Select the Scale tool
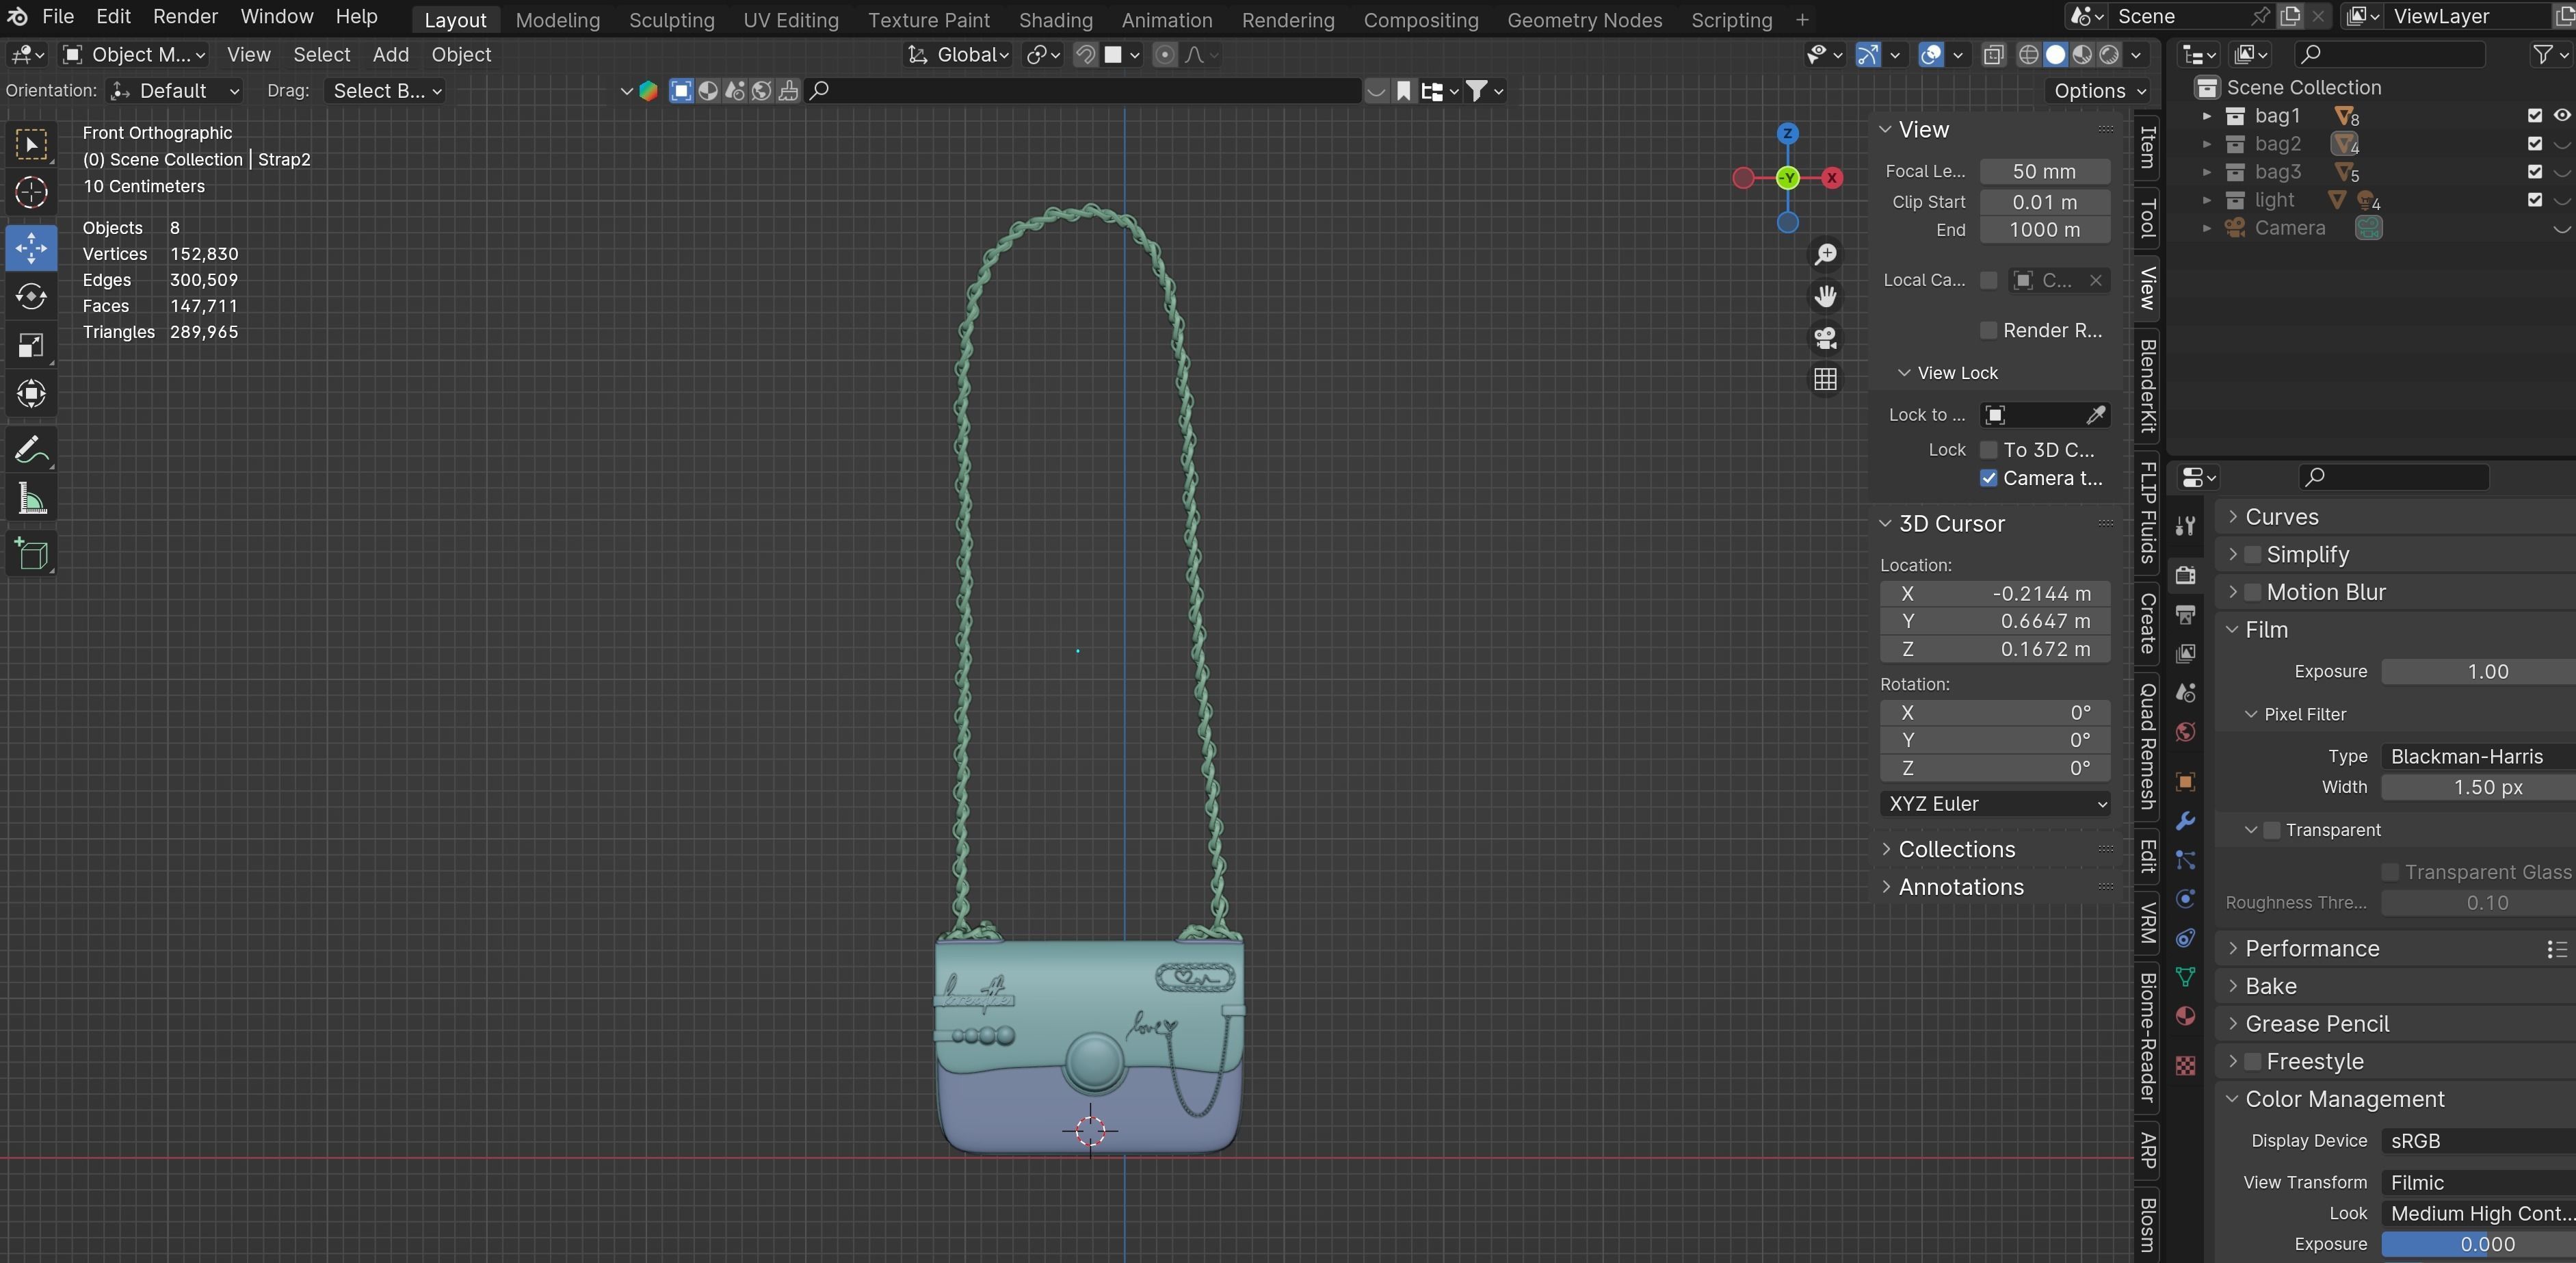 31,346
